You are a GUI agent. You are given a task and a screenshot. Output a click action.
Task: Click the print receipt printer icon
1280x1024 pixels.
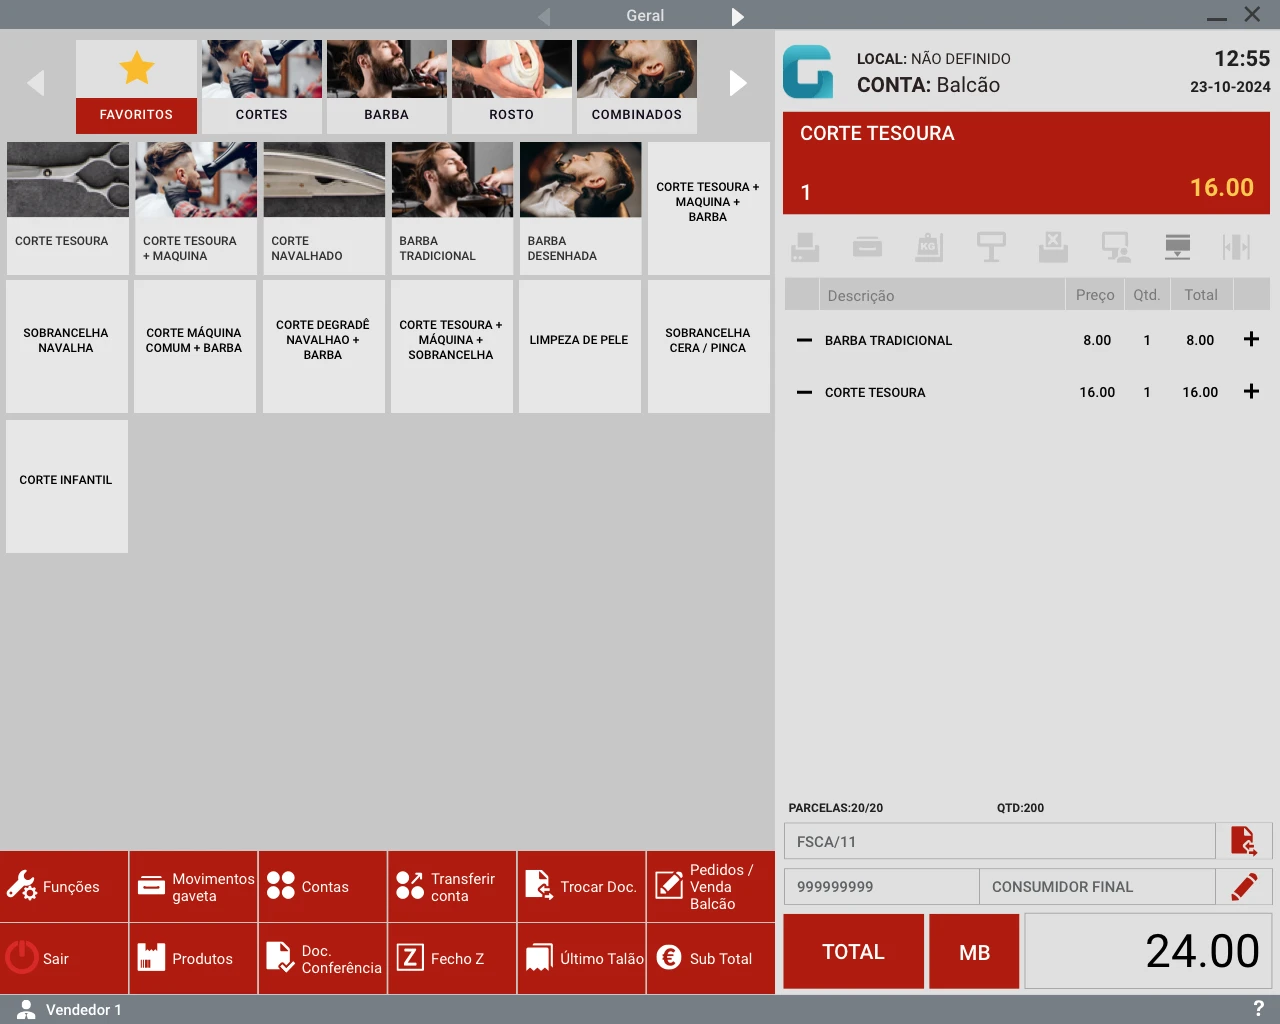tap(804, 247)
